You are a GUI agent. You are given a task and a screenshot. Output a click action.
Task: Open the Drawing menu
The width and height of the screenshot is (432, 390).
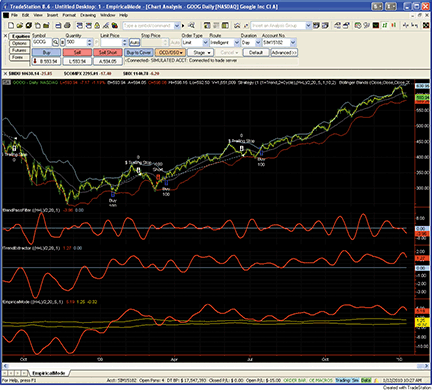pos(88,15)
